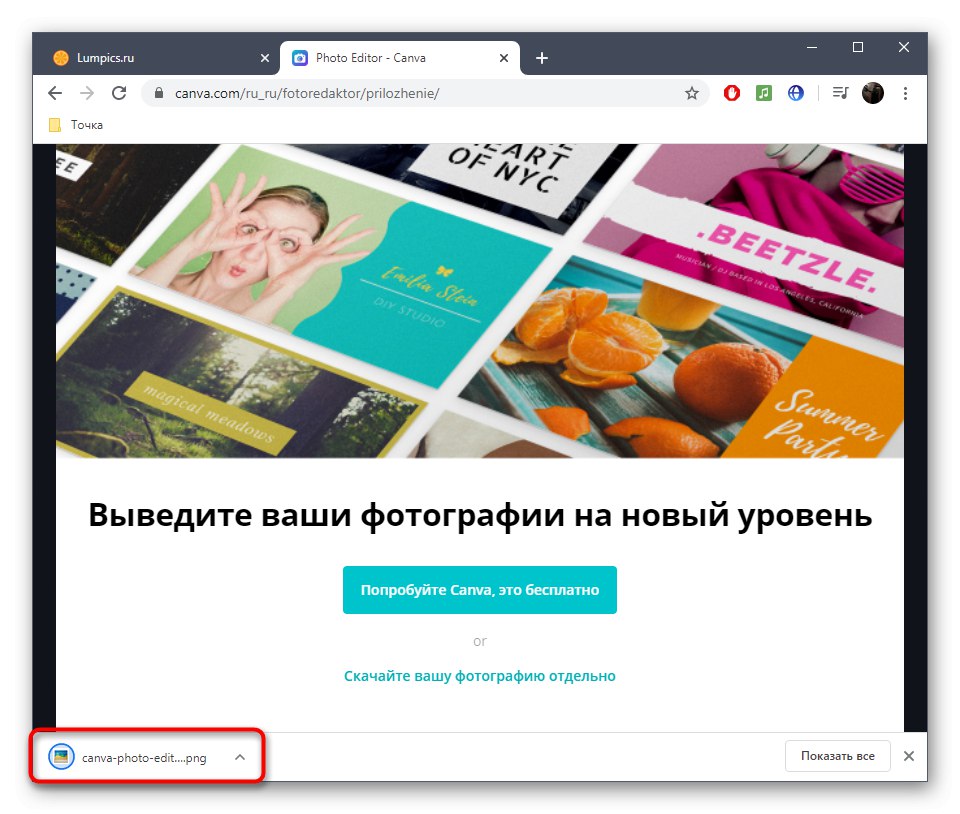Open the media playlist extension near the avatar
Screen dimensions: 960x814
pos(839,93)
